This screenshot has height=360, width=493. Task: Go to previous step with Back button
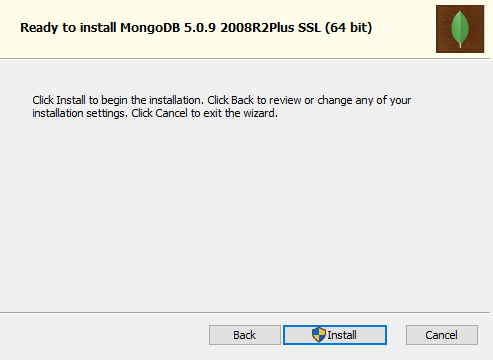(245, 335)
